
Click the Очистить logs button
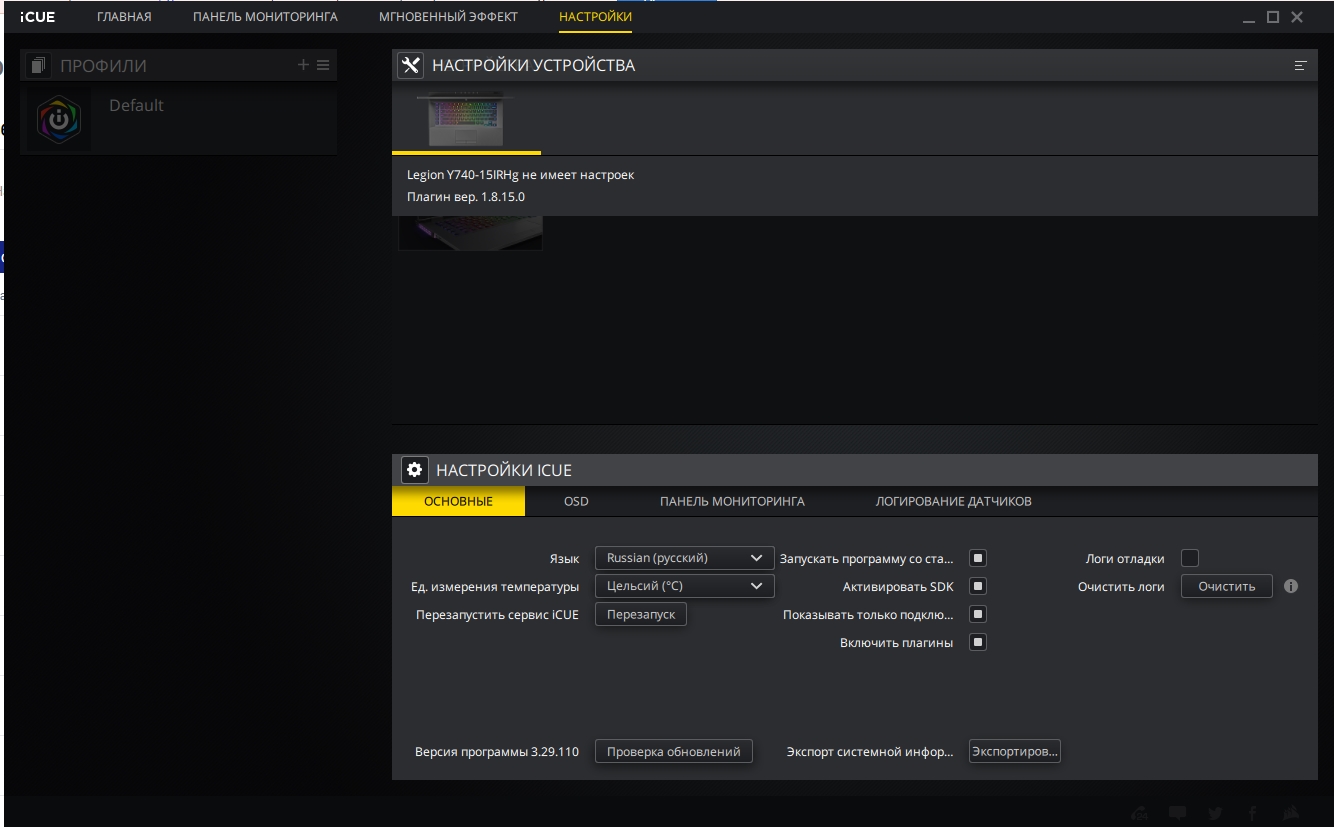pos(1227,586)
